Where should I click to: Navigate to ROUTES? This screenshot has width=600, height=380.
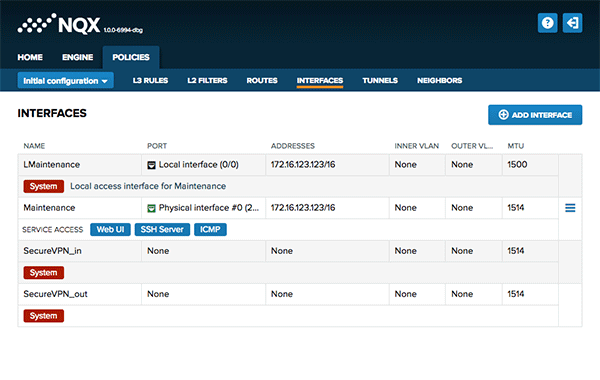(262, 81)
